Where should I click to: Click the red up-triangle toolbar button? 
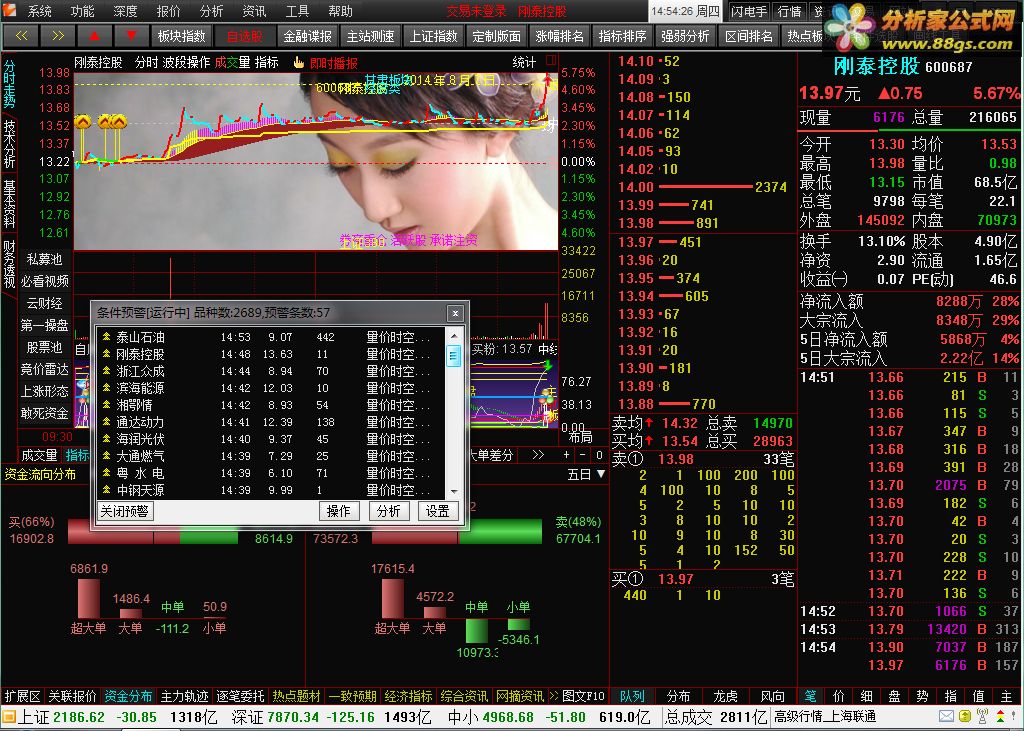click(95, 36)
